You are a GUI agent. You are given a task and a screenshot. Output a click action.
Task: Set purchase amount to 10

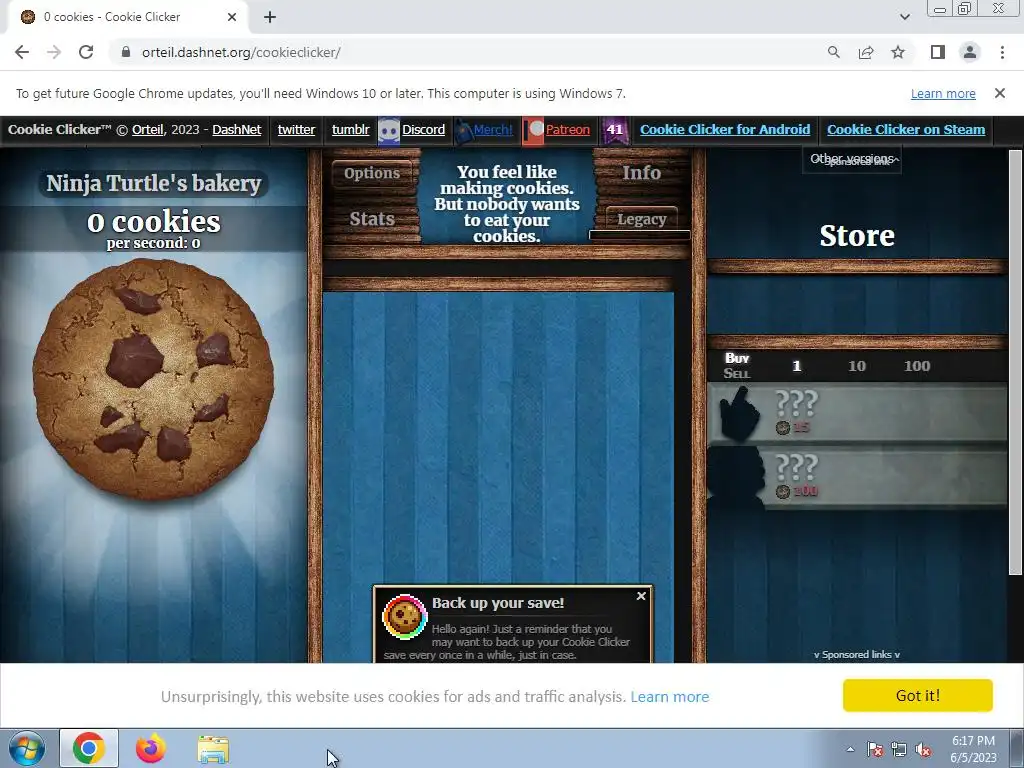857,366
